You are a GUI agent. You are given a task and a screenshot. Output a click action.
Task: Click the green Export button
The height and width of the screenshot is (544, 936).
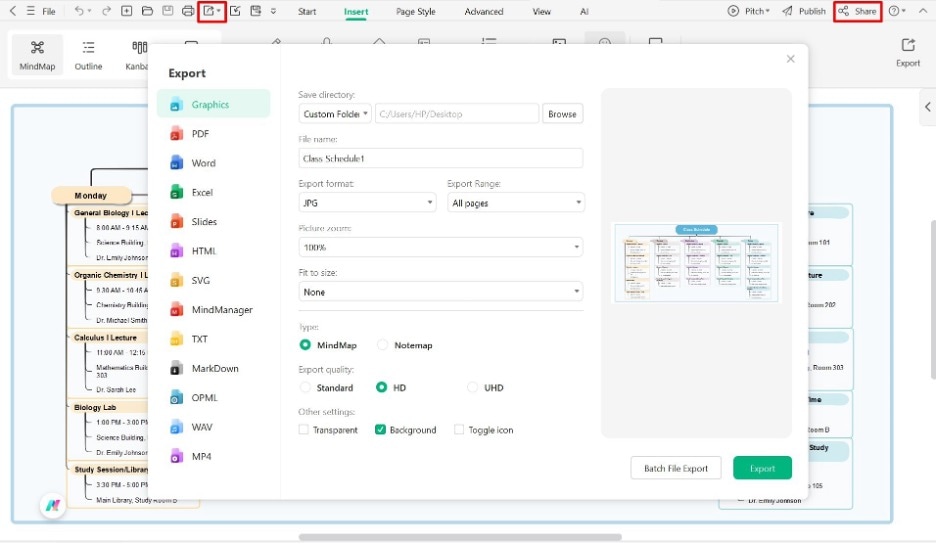pyautogui.click(x=762, y=468)
